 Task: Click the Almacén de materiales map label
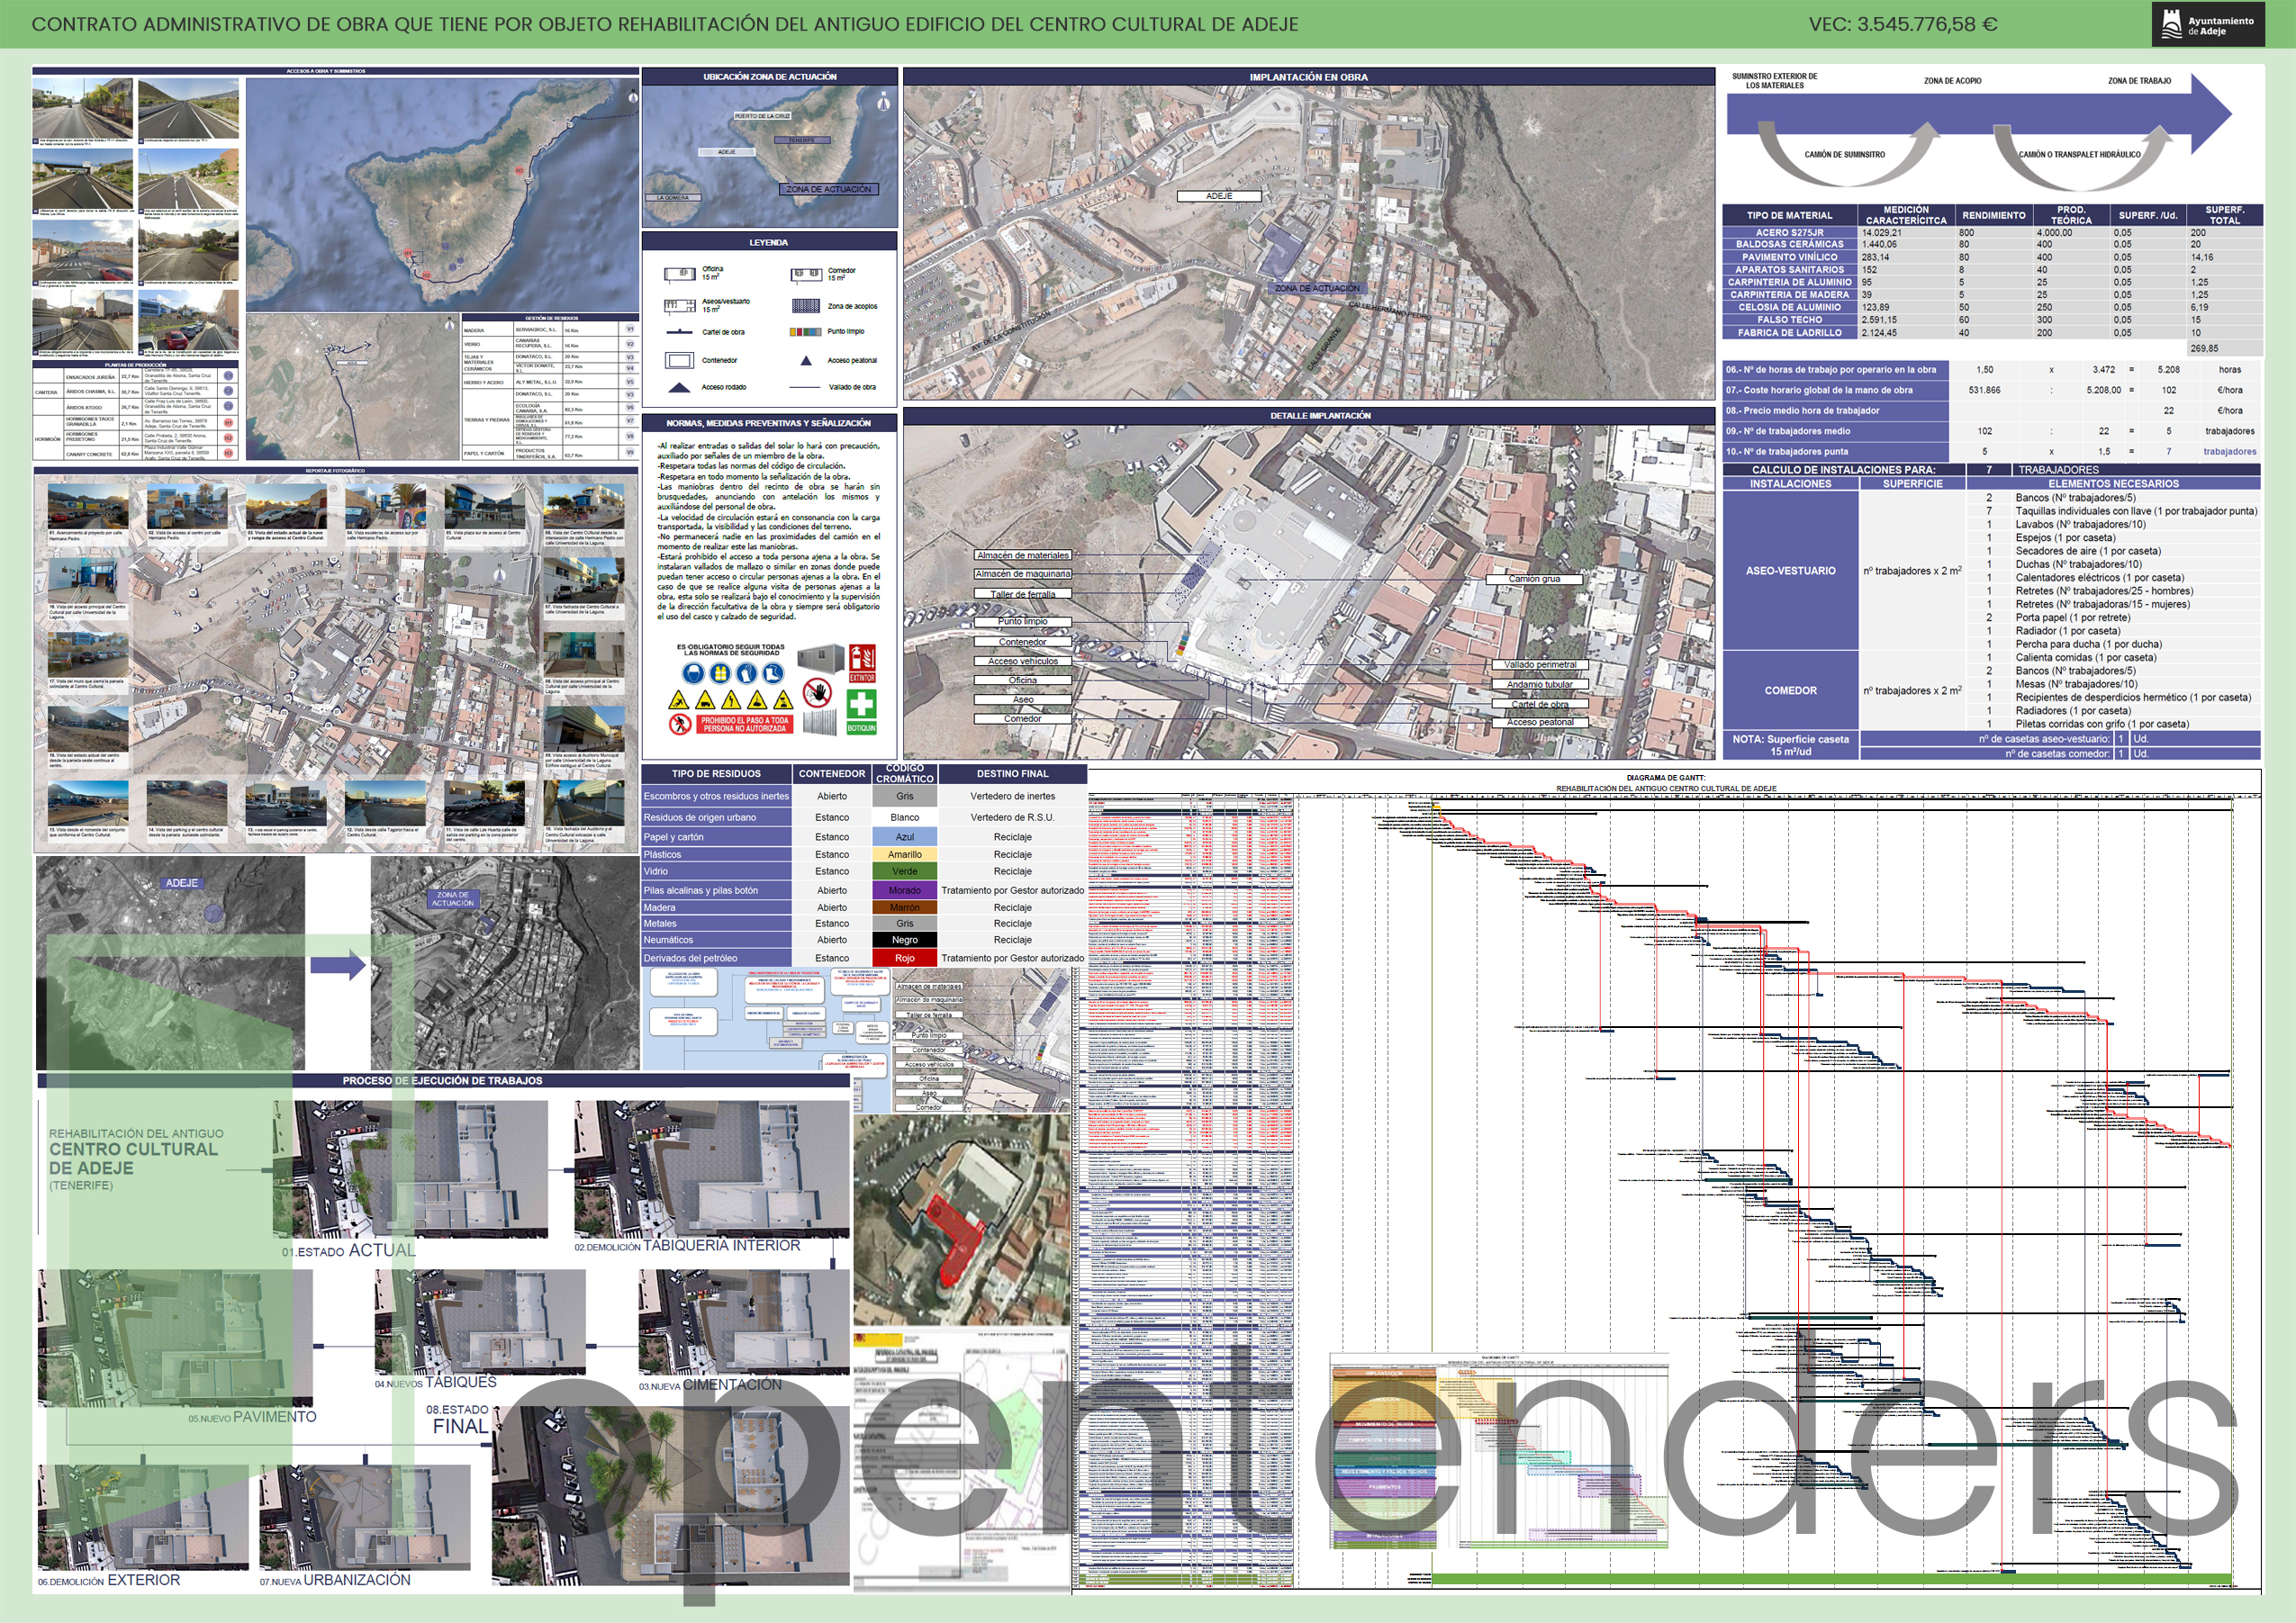tap(1022, 555)
